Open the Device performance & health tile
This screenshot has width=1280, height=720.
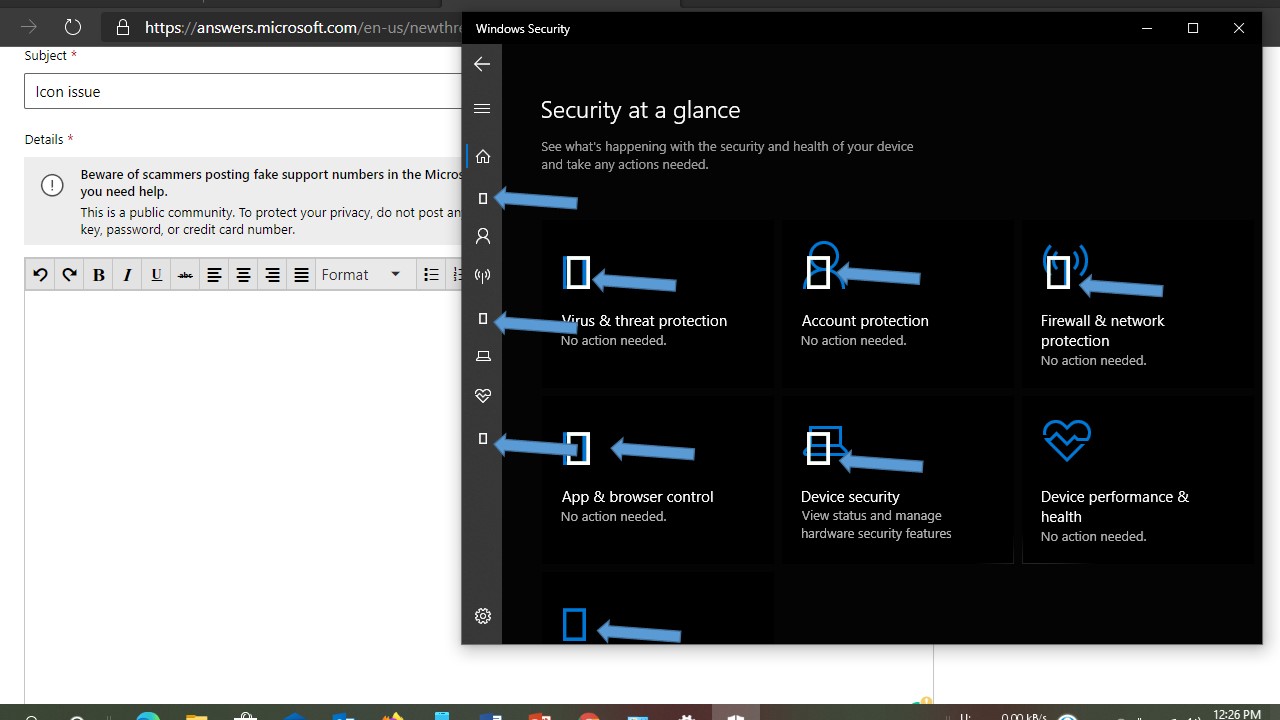pos(1137,480)
